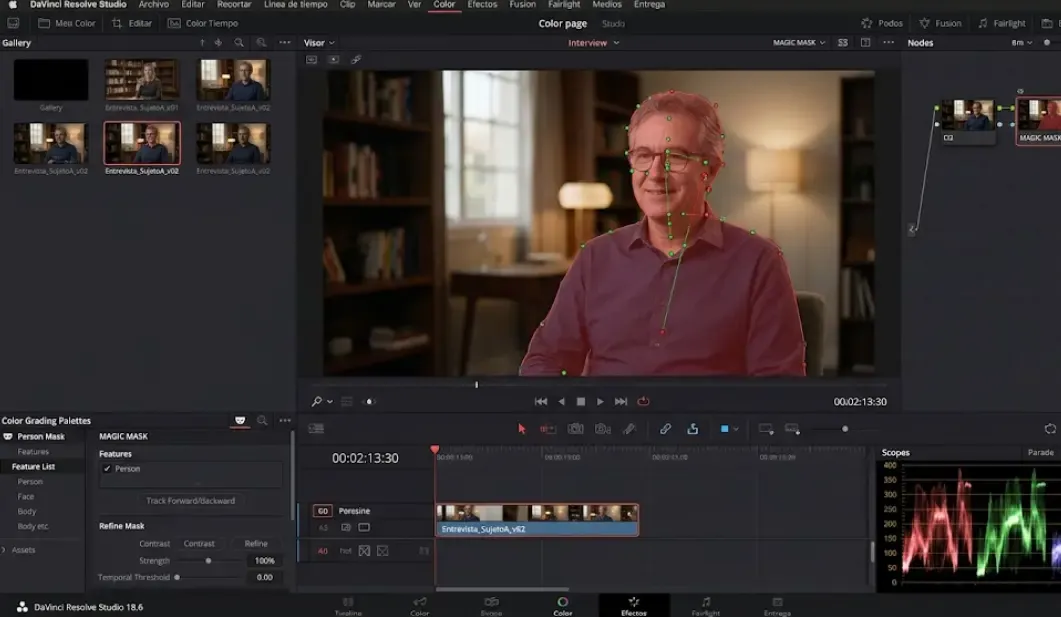Play the clip forward

click(x=600, y=401)
